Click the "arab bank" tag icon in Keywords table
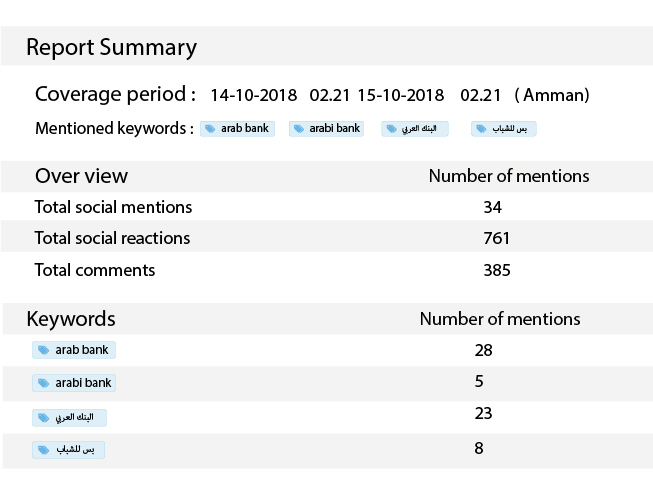Image resolution: width=653 pixels, height=501 pixels. [x=43, y=351]
